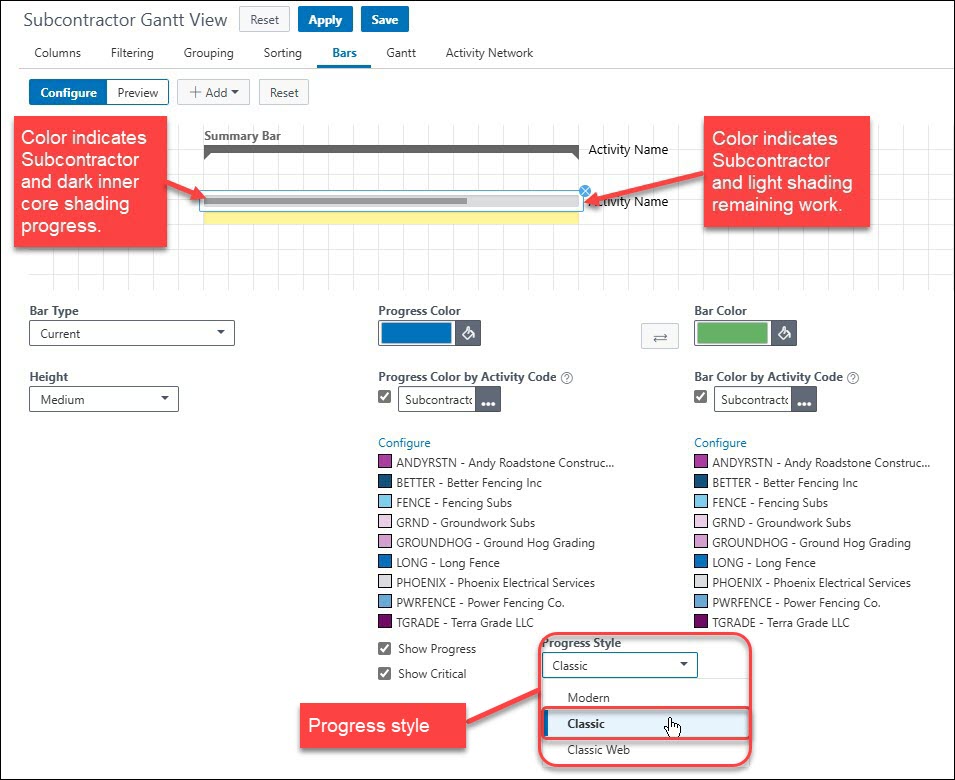
Task: Open the Height dropdown showing Medium
Action: [103, 398]
